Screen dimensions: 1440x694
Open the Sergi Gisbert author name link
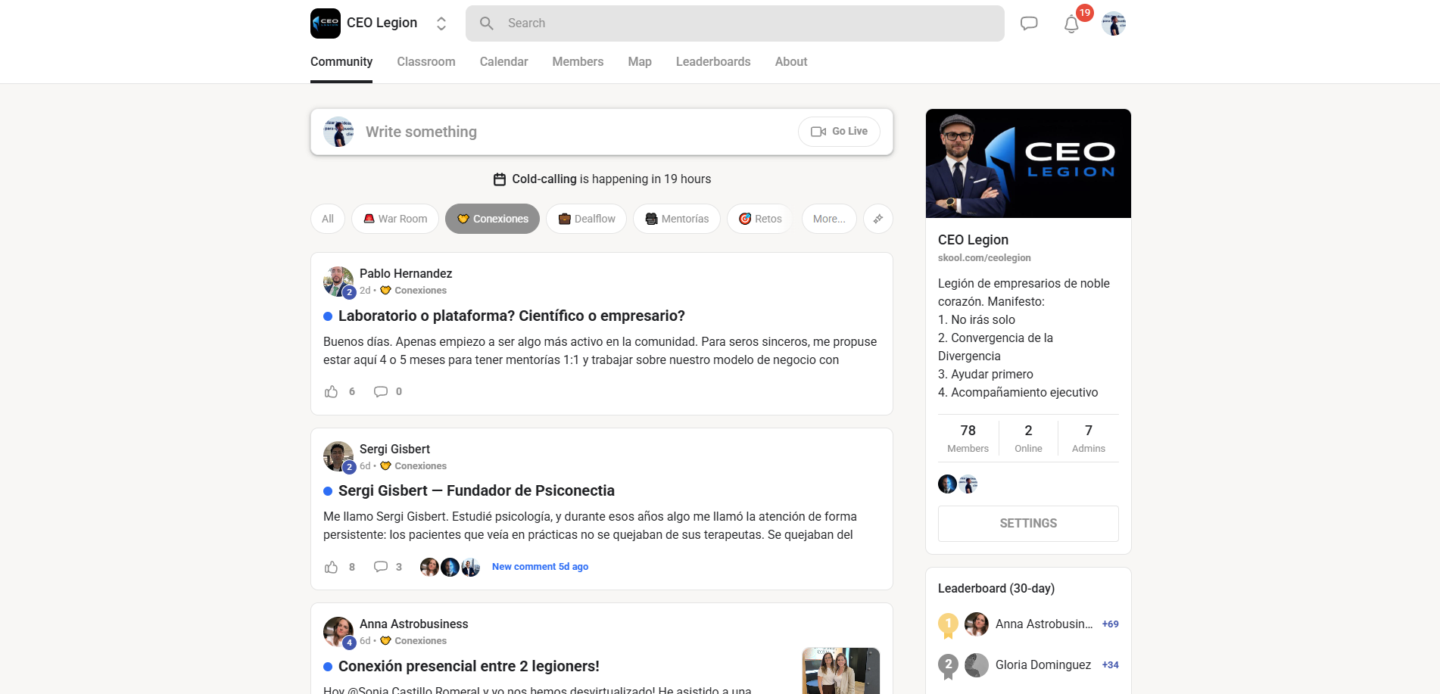(x=395, y=449)
